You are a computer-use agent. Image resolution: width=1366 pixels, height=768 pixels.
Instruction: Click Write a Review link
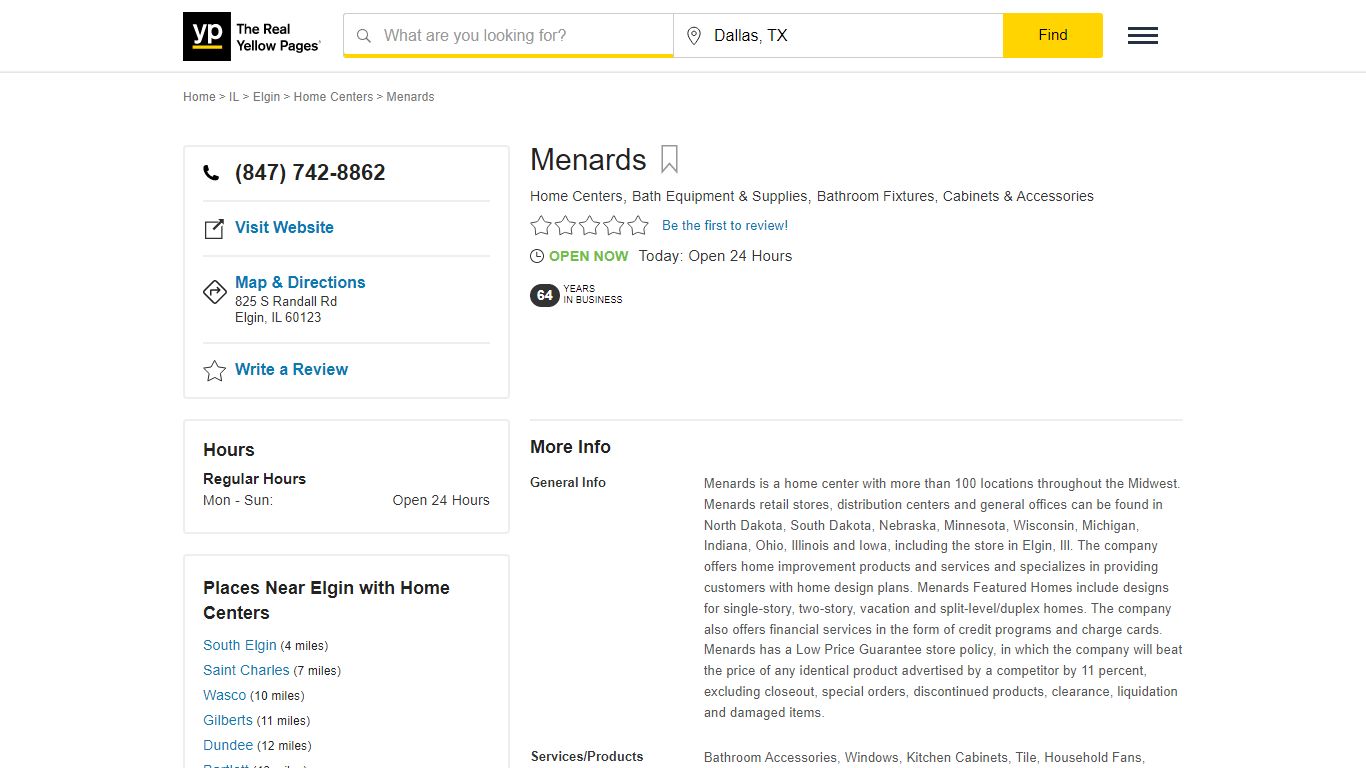[291, 369]
